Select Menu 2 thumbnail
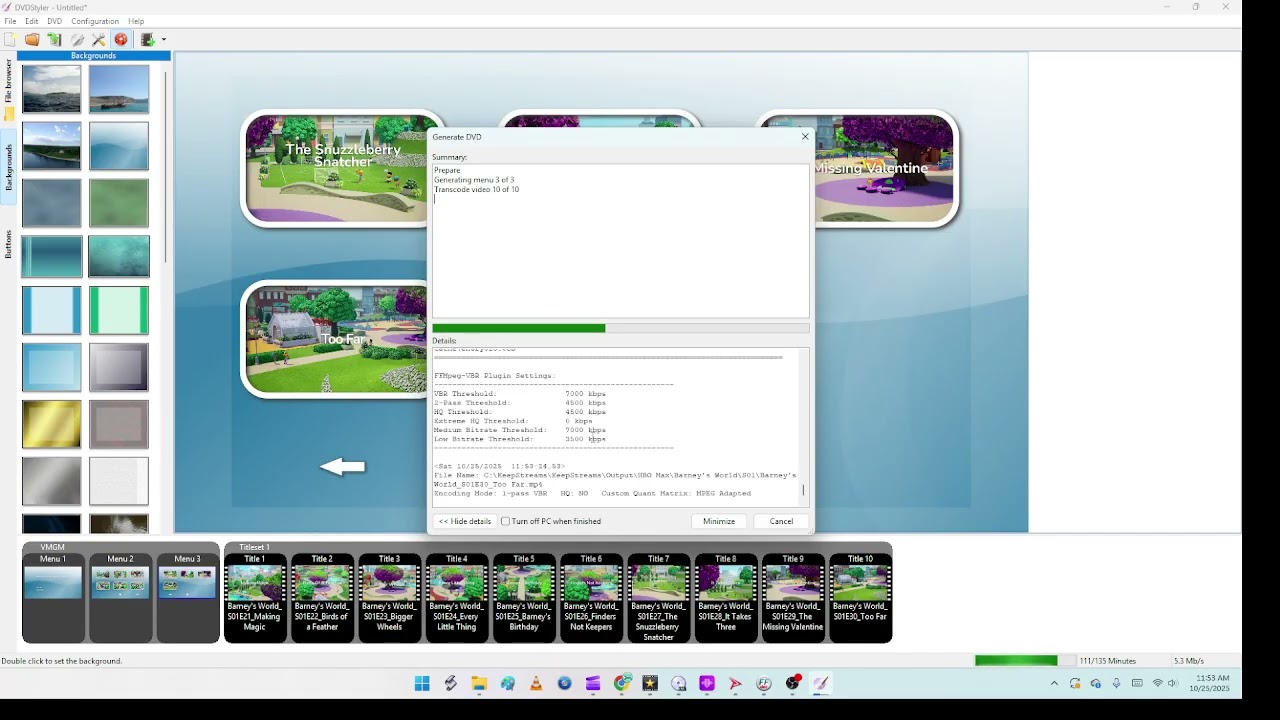Image resolution: width=1280 pixels, height=720 pixels. click(120, 597)
